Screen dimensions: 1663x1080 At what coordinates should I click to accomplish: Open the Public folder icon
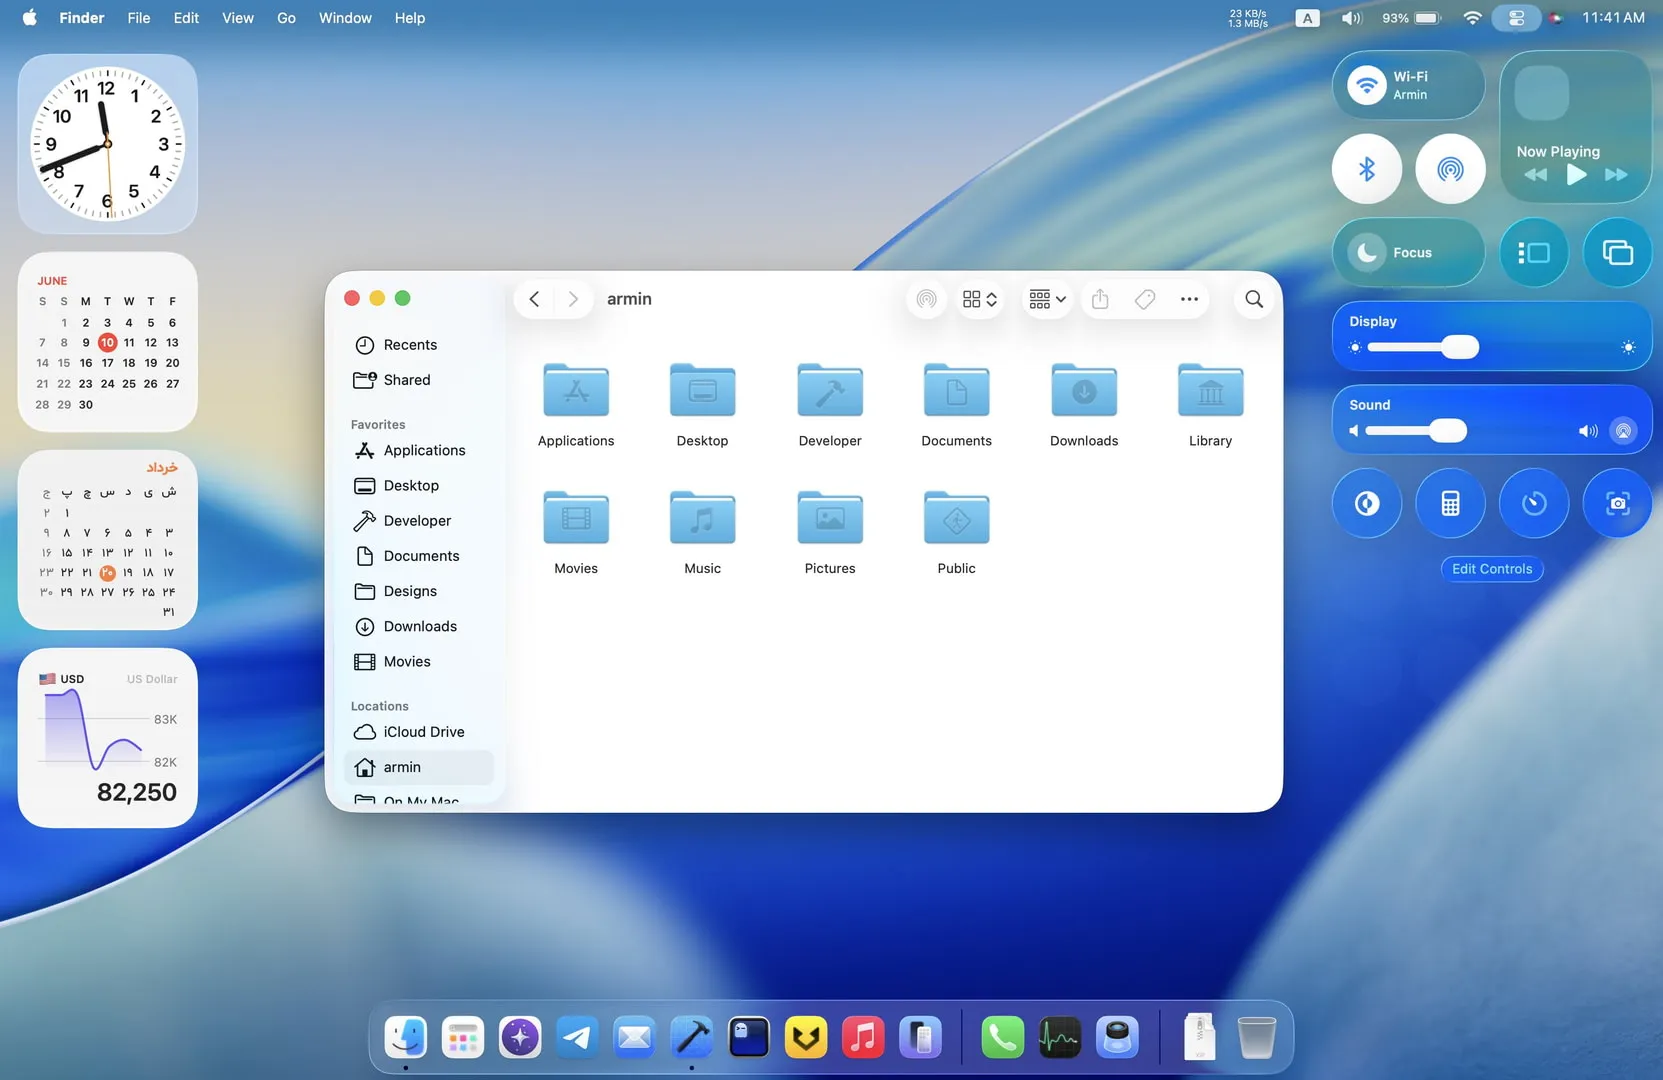point(956,517)
